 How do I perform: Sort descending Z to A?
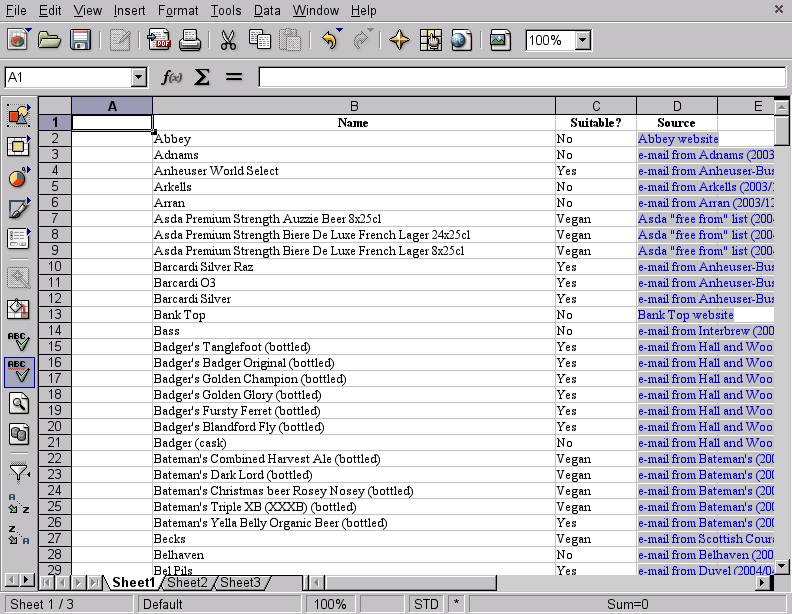[19, 535]
